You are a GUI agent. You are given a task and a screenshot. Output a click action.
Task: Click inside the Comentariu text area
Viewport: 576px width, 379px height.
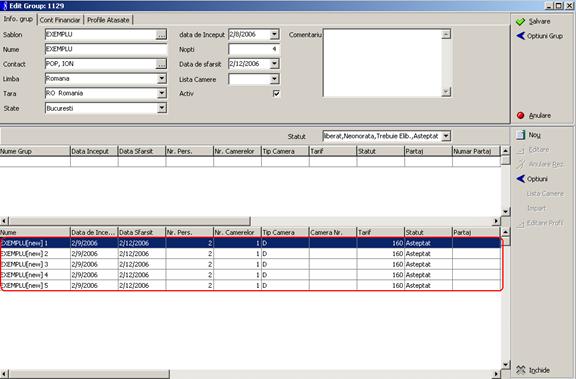(382, 63)
